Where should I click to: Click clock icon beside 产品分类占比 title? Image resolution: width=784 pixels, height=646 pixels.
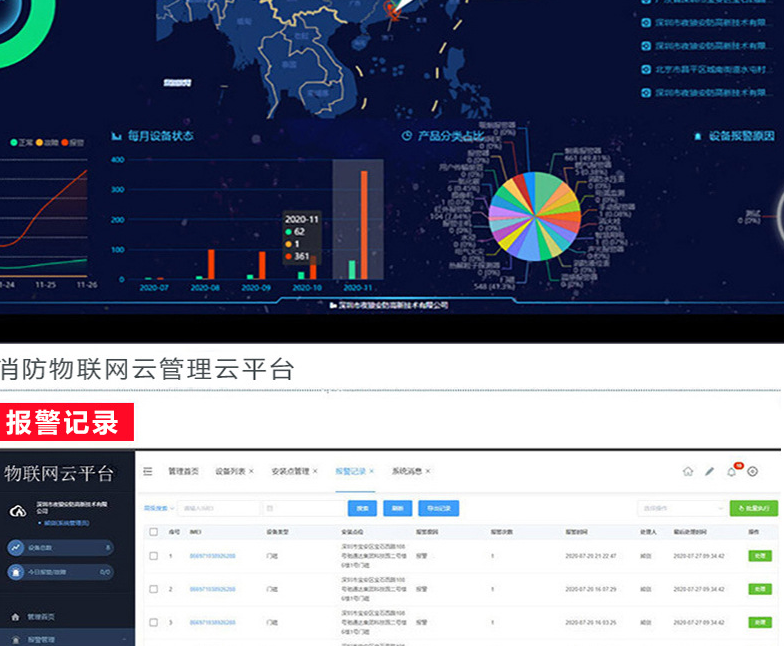tap(406, 136)
